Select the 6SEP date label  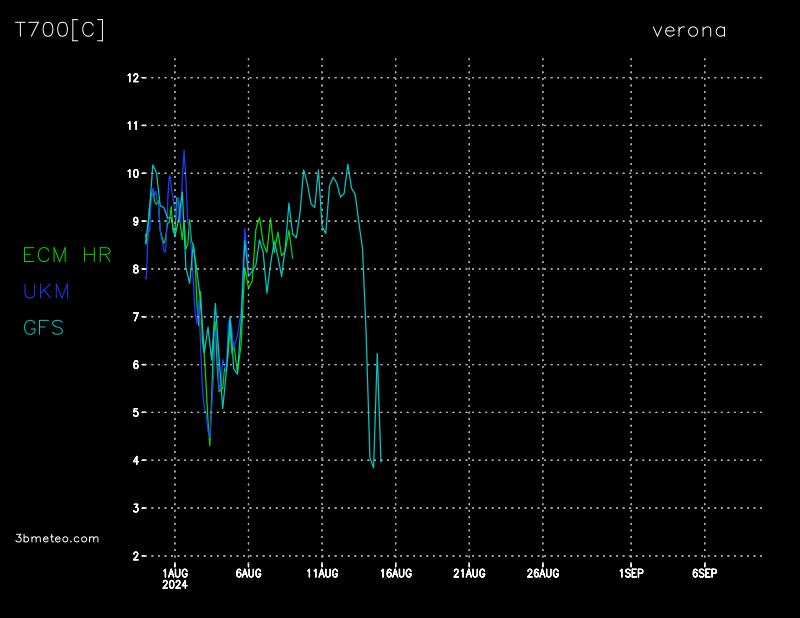[x=704, y=573]
